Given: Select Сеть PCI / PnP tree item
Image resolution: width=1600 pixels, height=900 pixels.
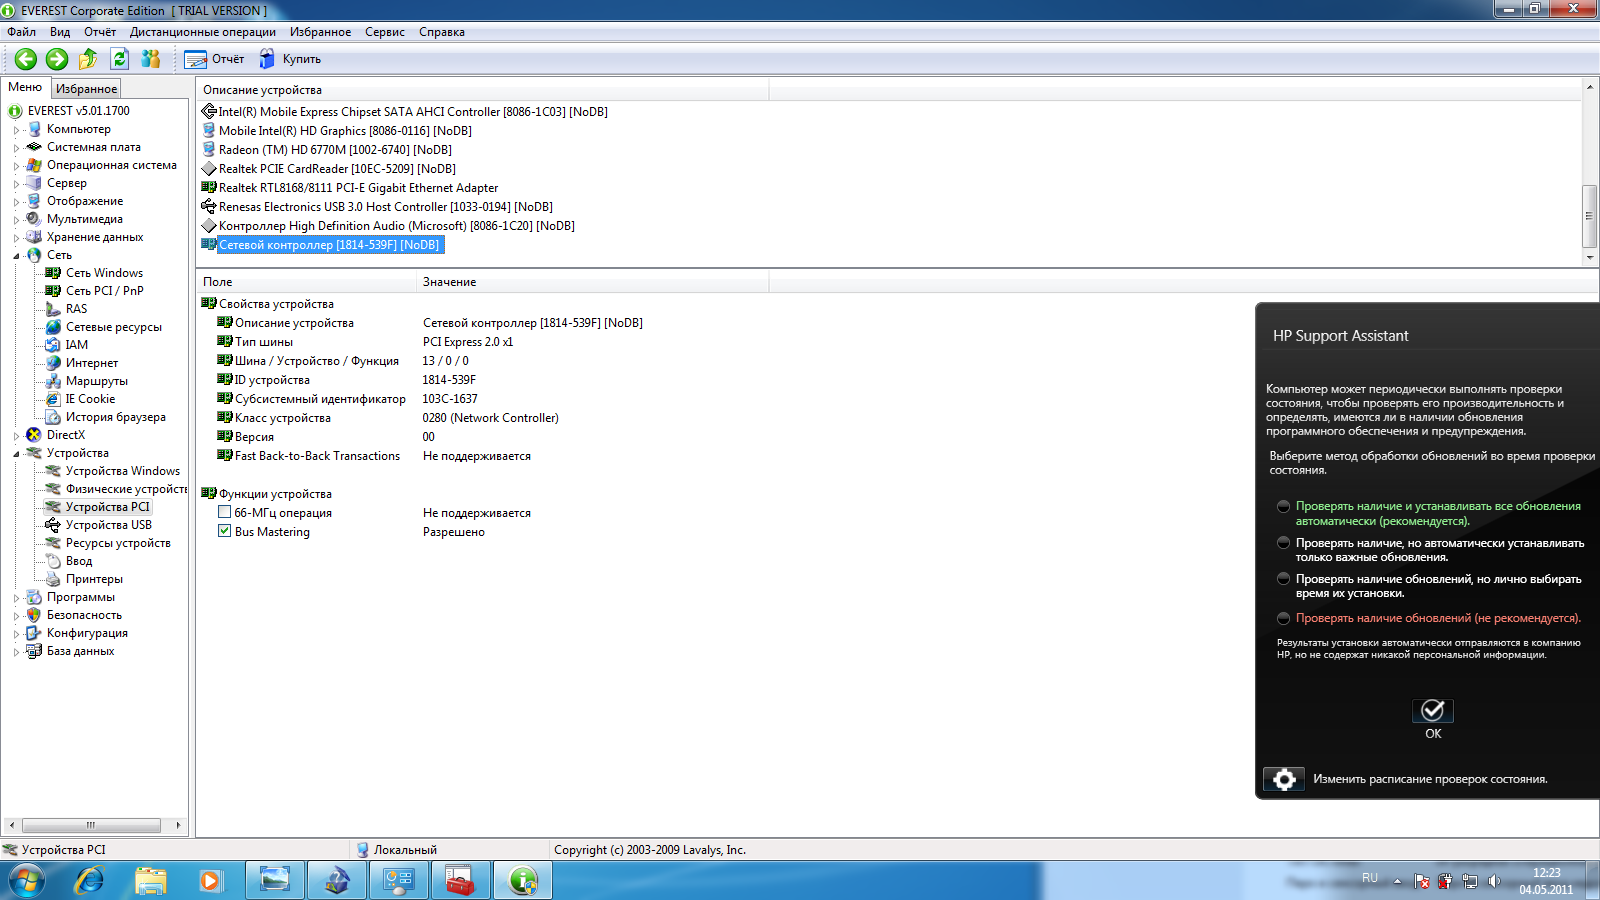Looking at the screenshot, I should [105, 291].
